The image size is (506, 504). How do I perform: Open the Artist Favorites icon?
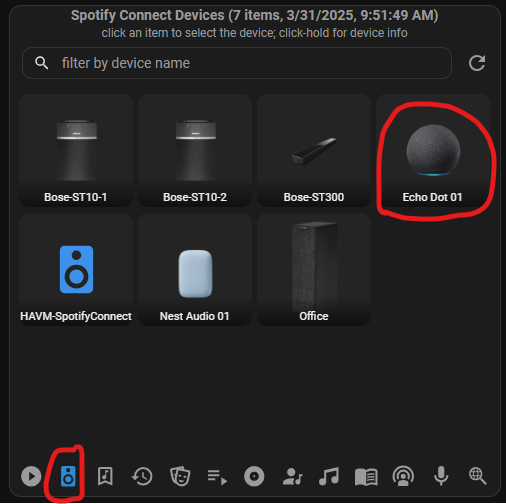292,476
